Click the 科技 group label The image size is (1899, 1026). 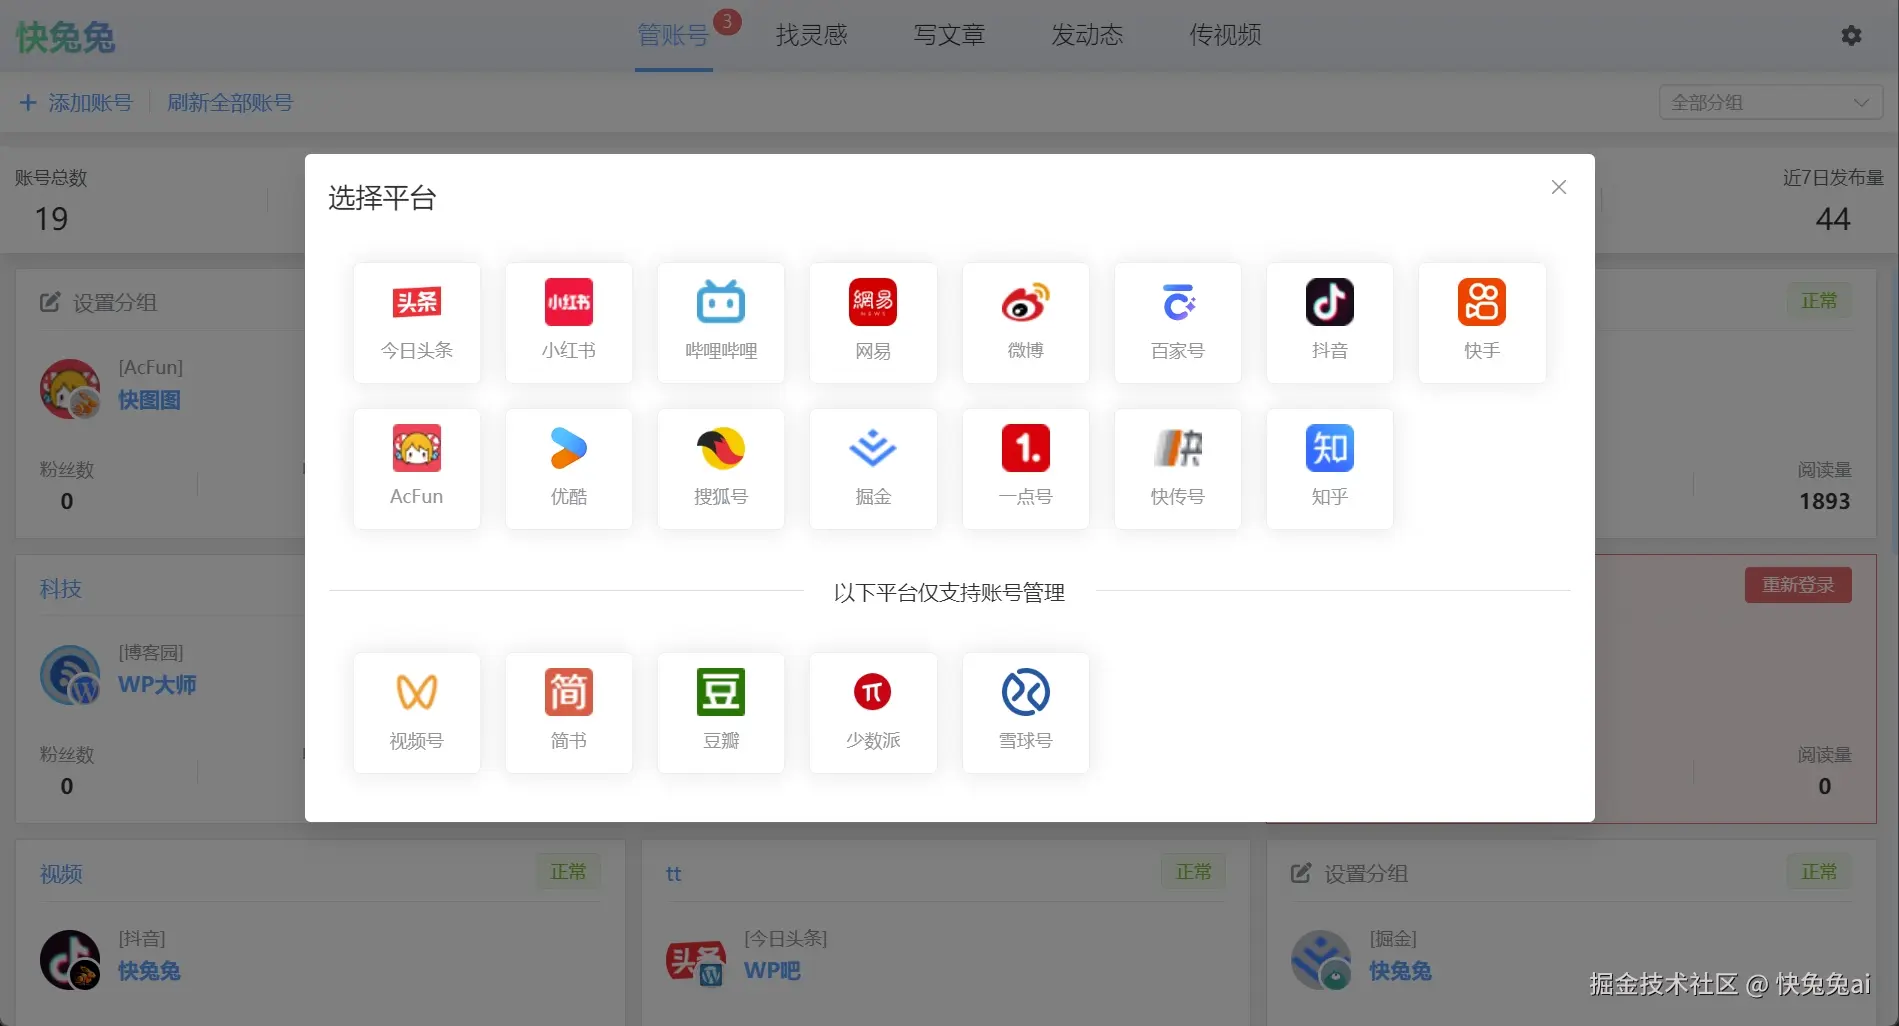[x=61, y=588]
